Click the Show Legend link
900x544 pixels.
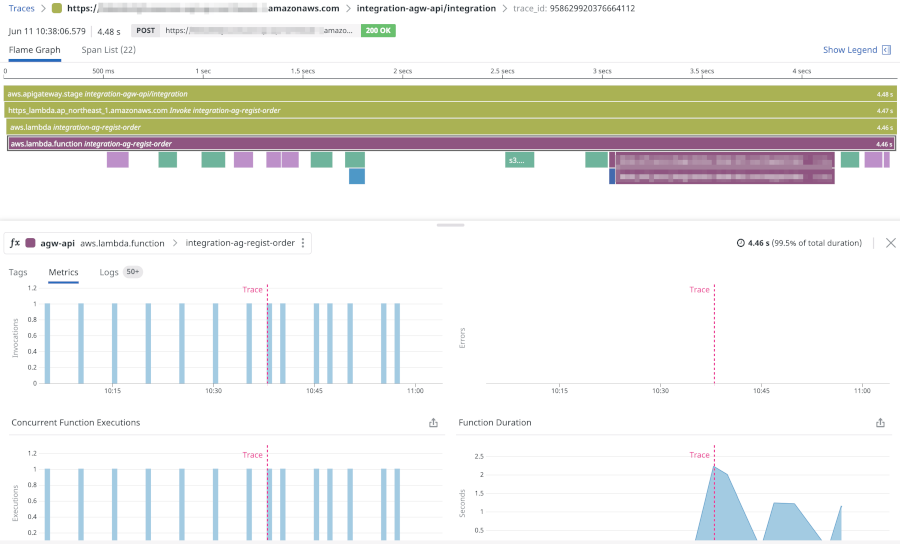(850, 50)
